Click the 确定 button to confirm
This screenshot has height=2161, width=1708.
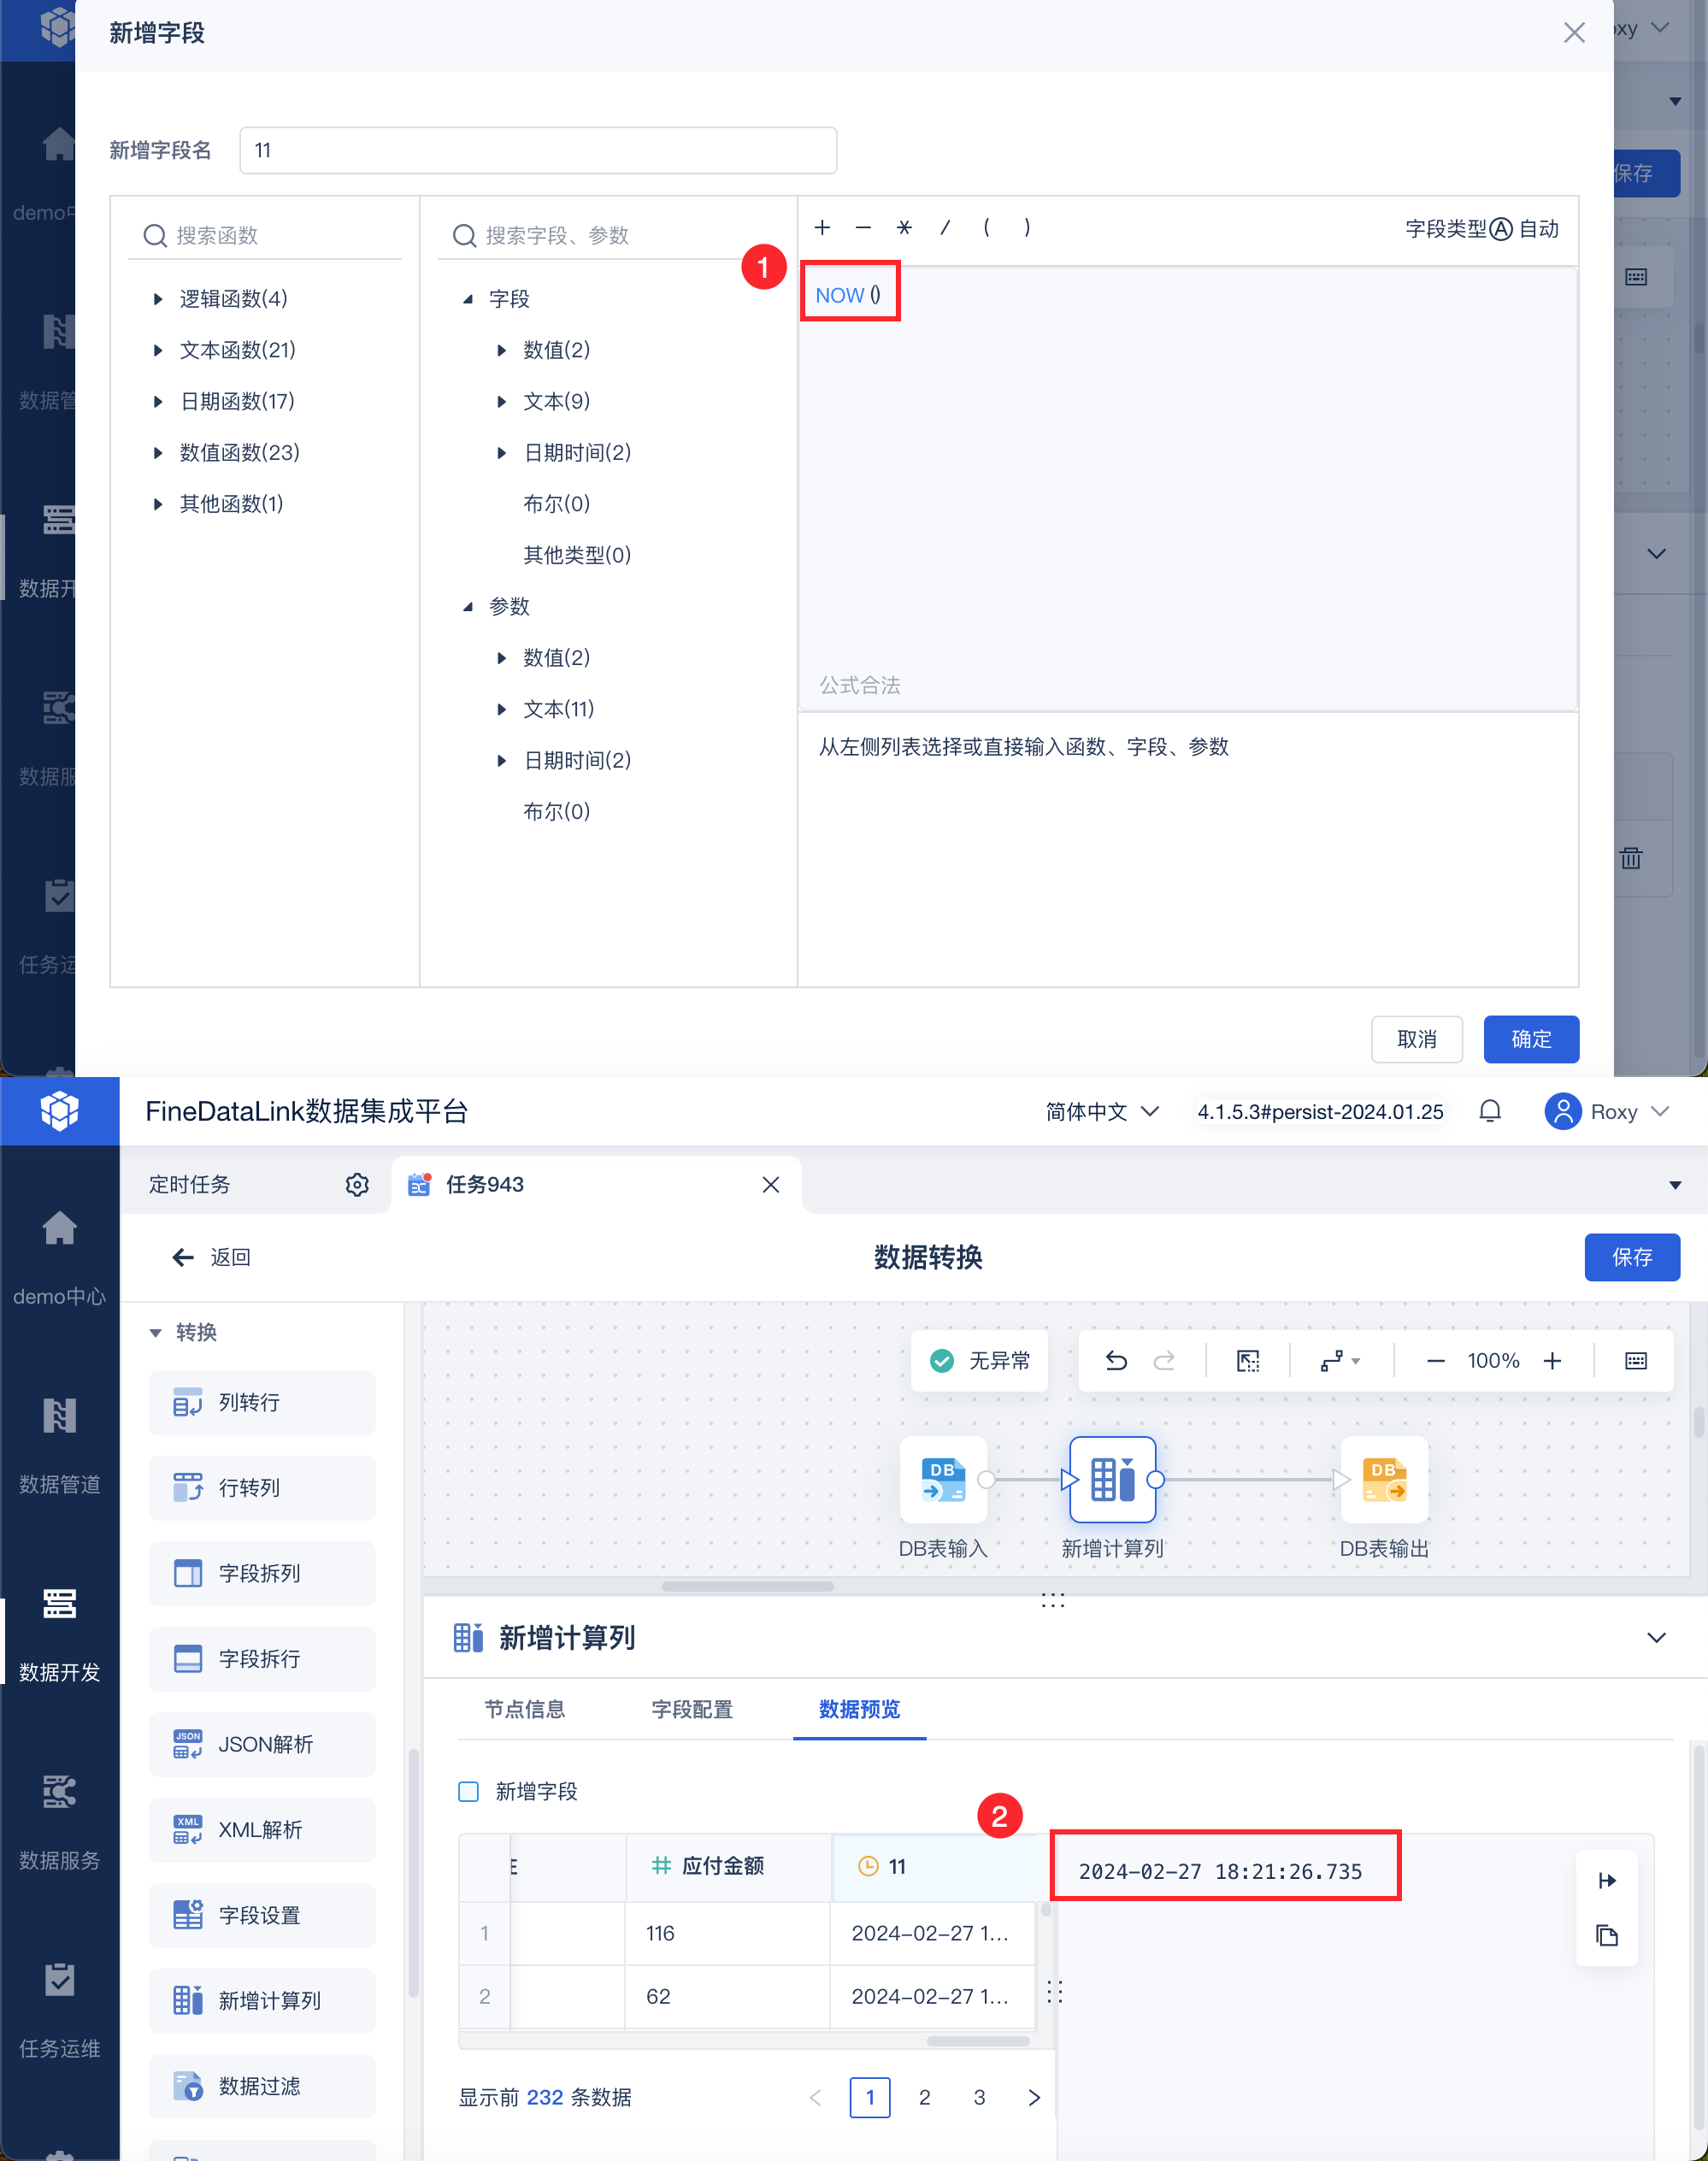coord(1531,1039)
